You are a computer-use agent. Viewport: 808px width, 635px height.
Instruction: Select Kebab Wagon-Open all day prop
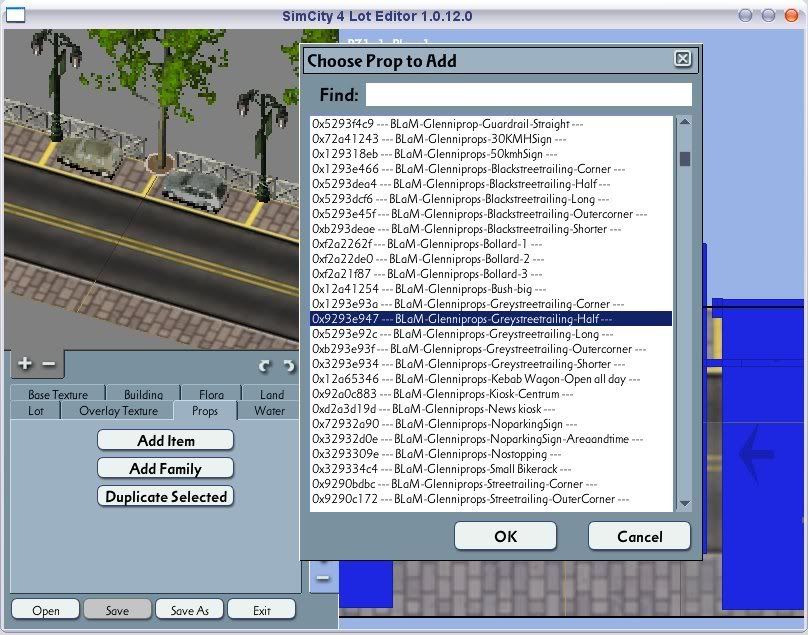(492, 379)
